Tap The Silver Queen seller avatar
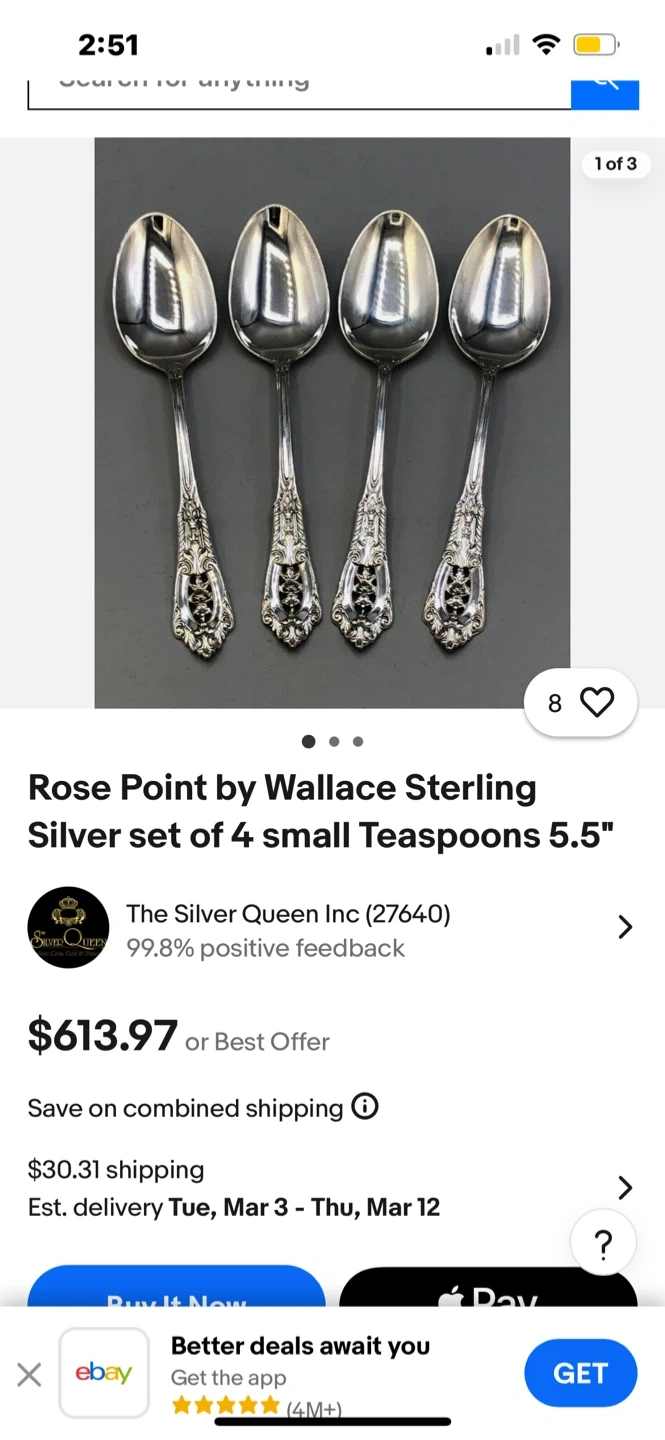Screen dimensions: 665x1440 pos(68,928)
